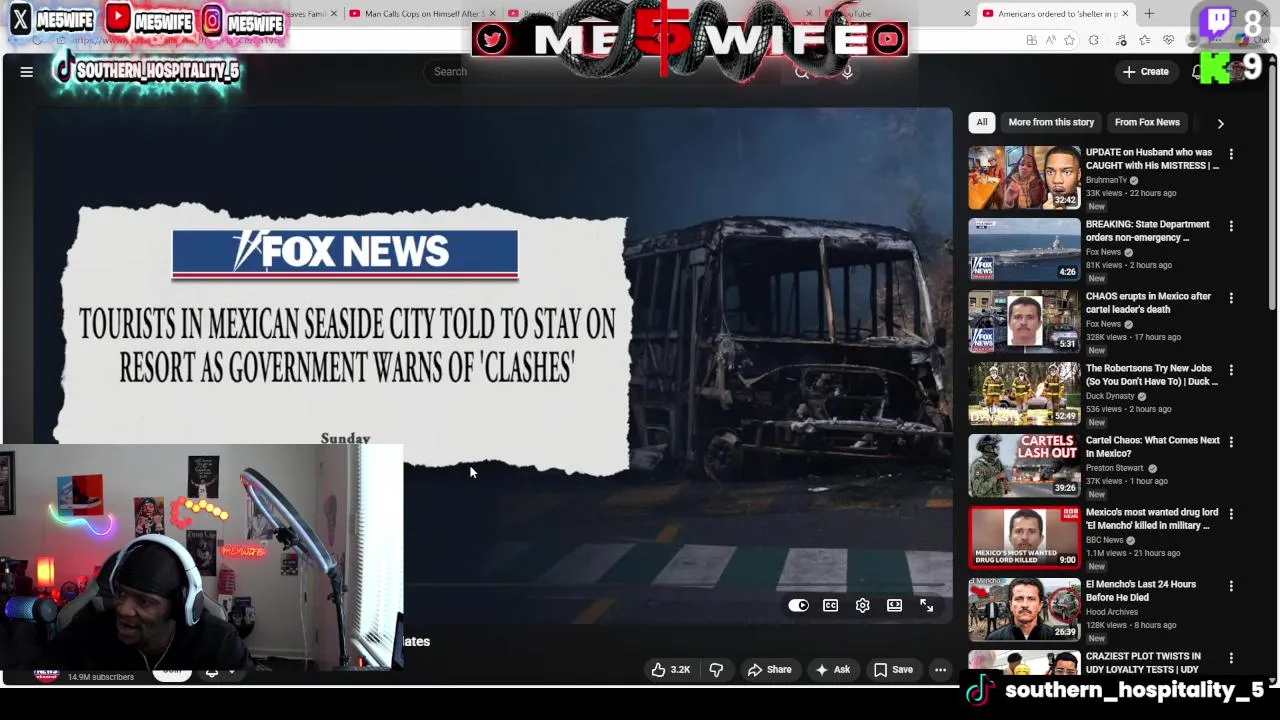Open Duck Dynasty channel name
Viewport: 1280px width, 720px height.
(1110, 396)
